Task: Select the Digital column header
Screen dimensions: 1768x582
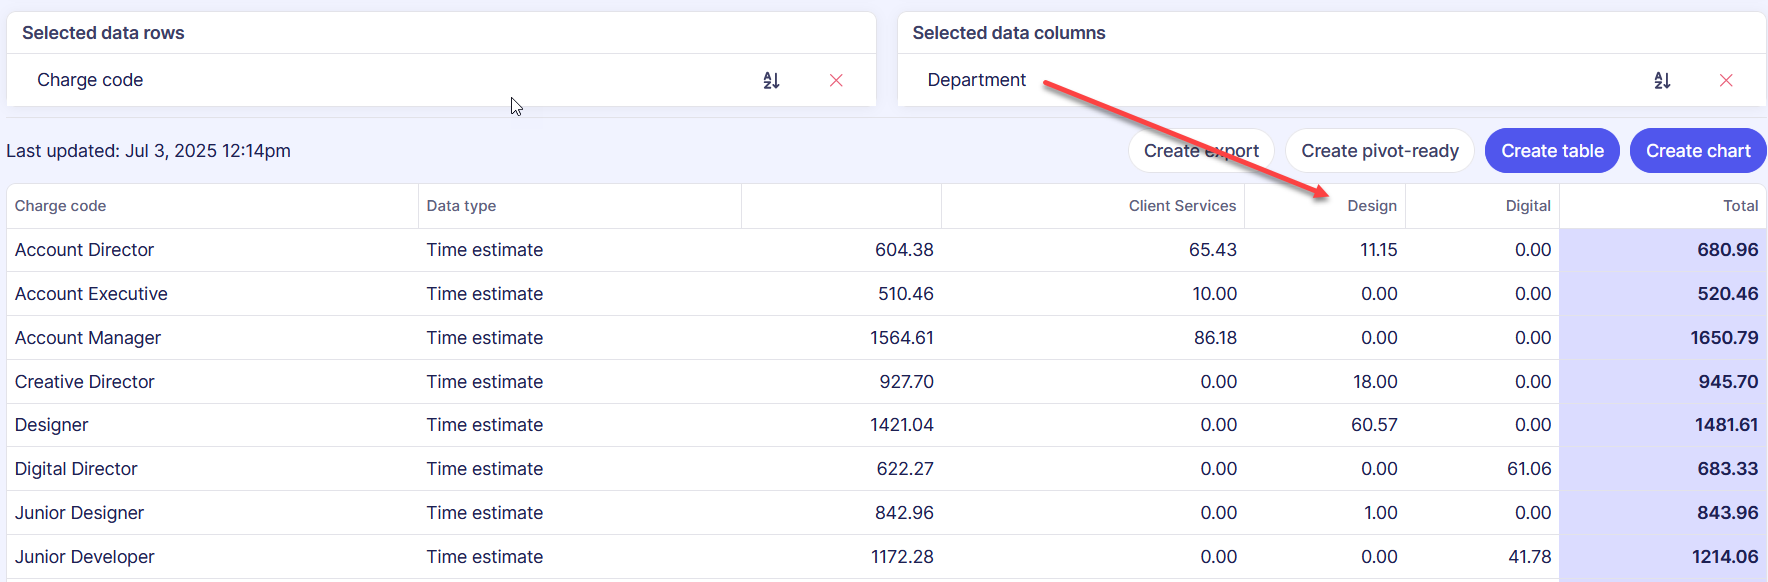Action: coord(1527,206)
